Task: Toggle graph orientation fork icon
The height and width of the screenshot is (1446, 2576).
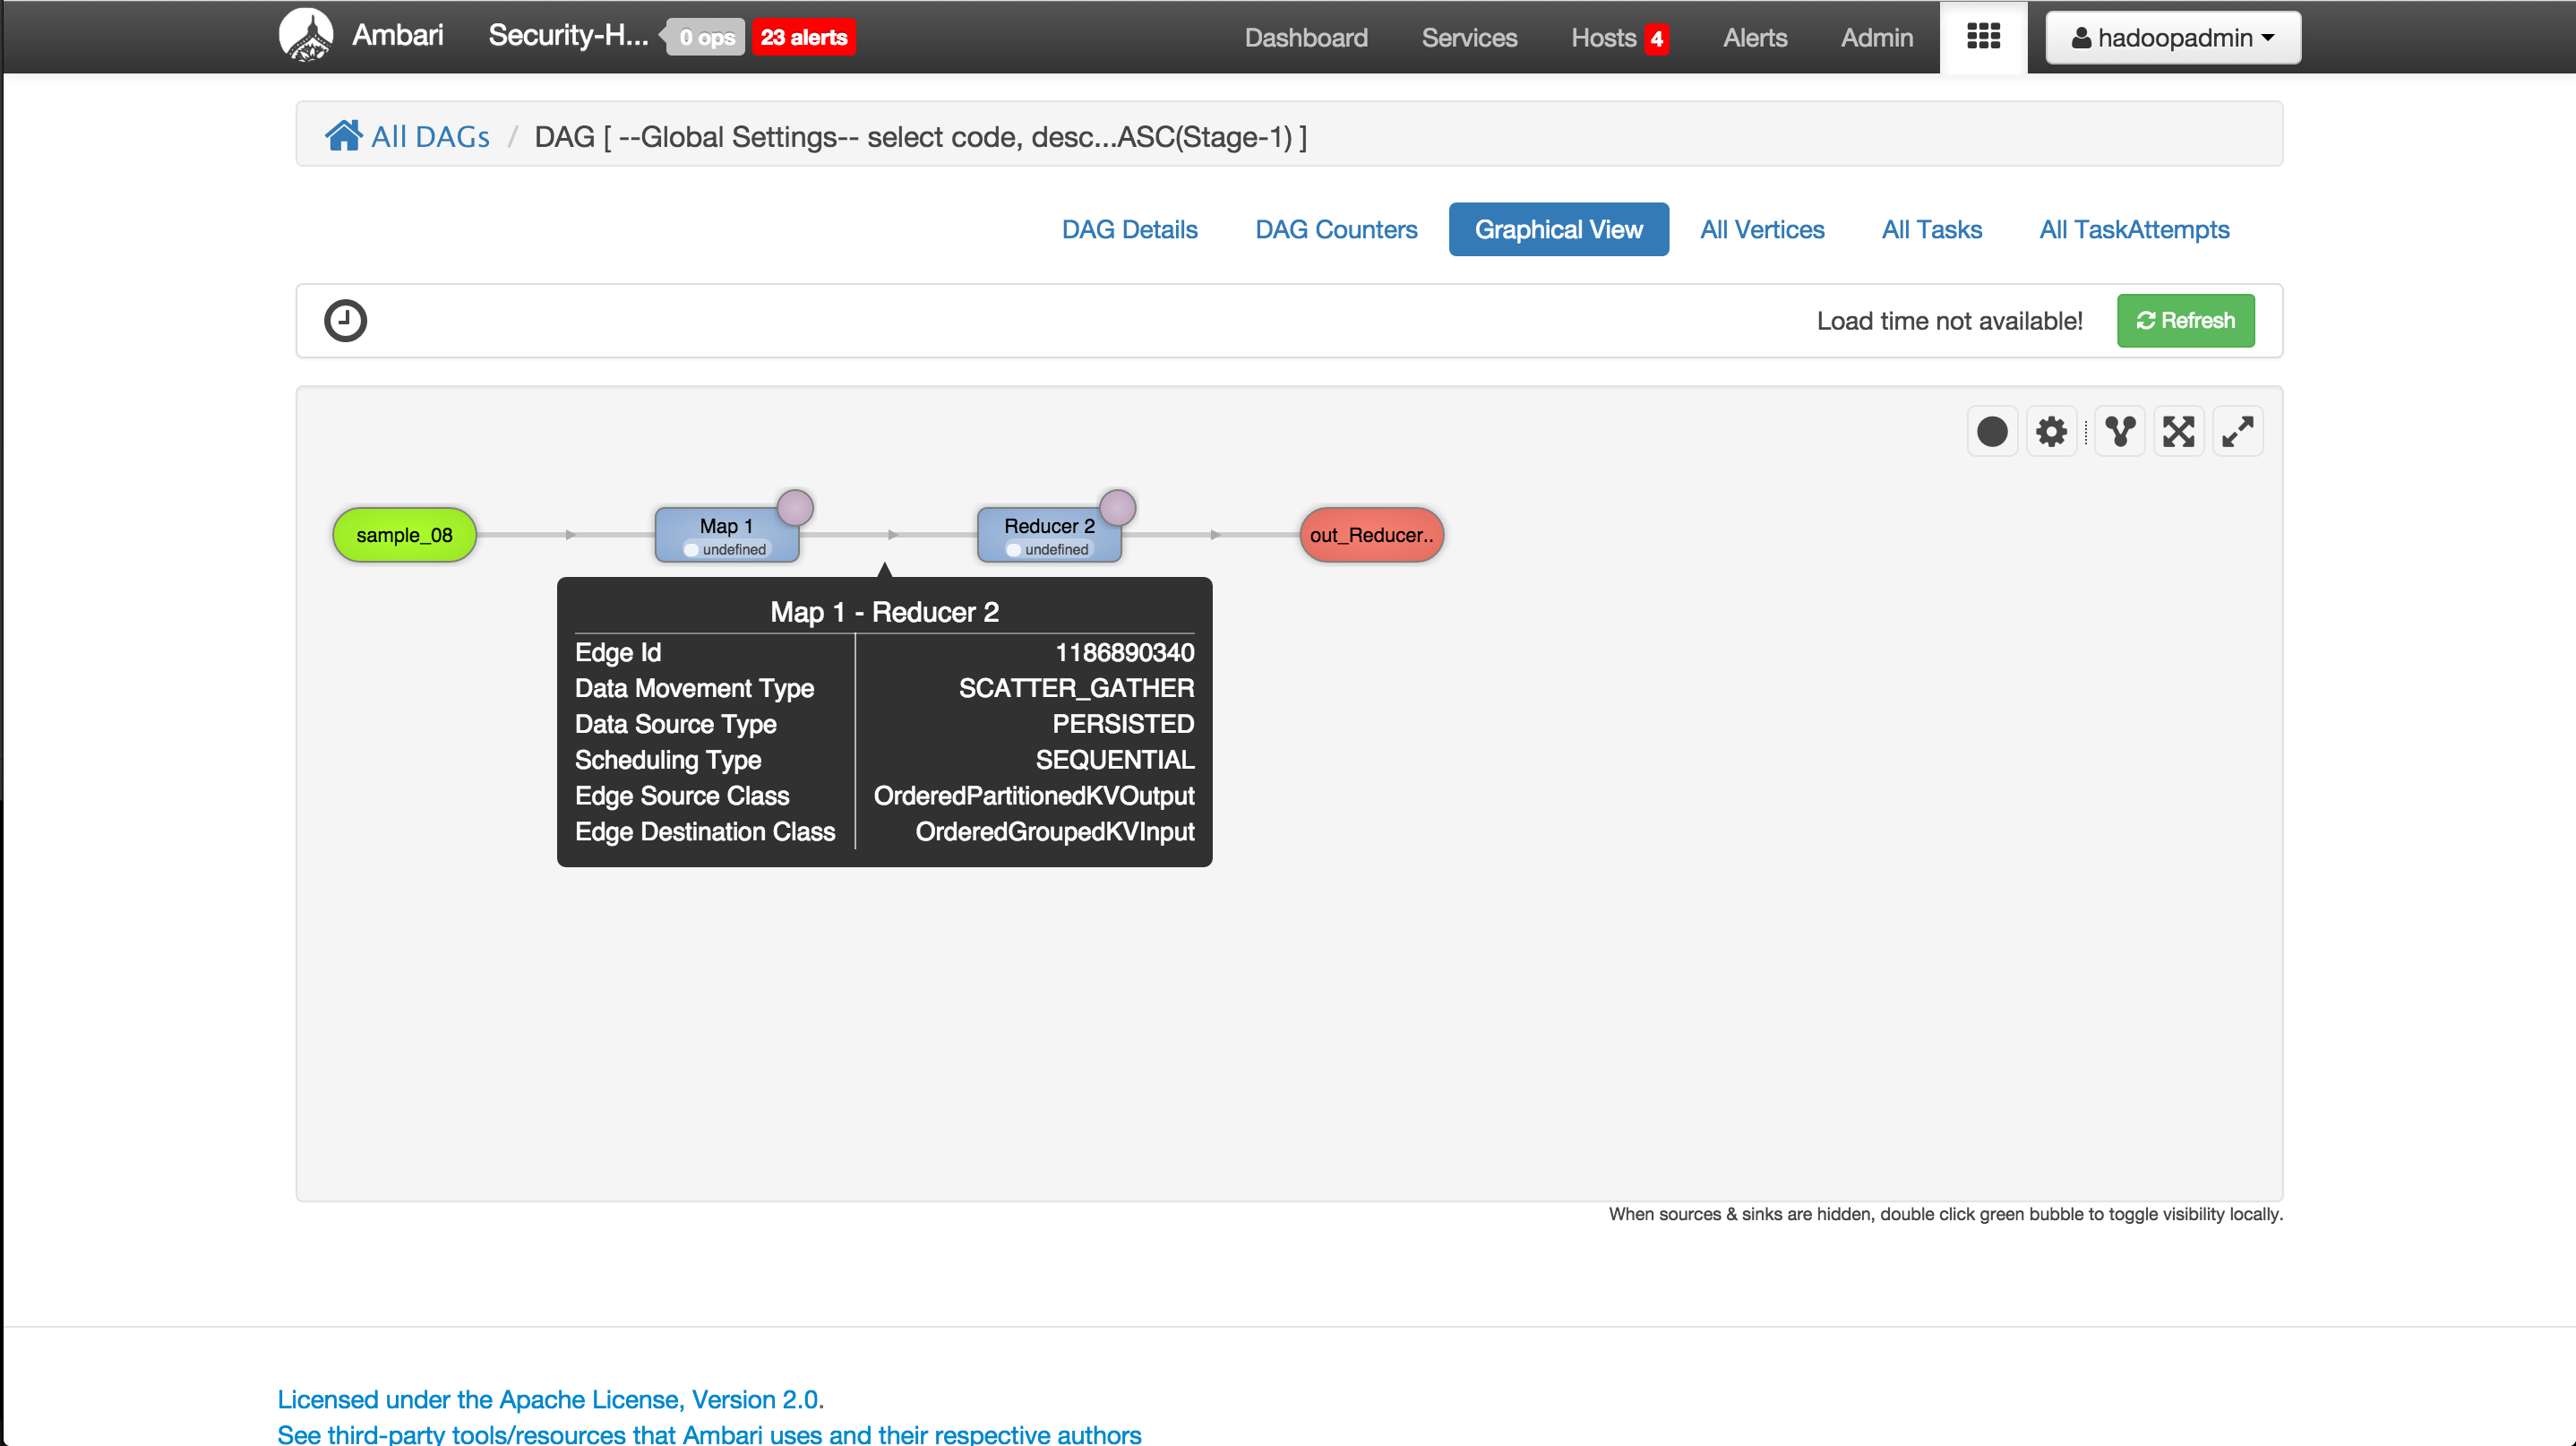Action: (x=2119, y=432)
